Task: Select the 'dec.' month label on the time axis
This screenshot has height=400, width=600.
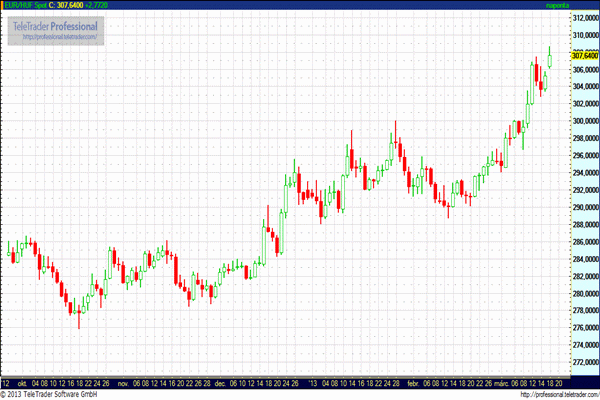Action: coord(218,382)
